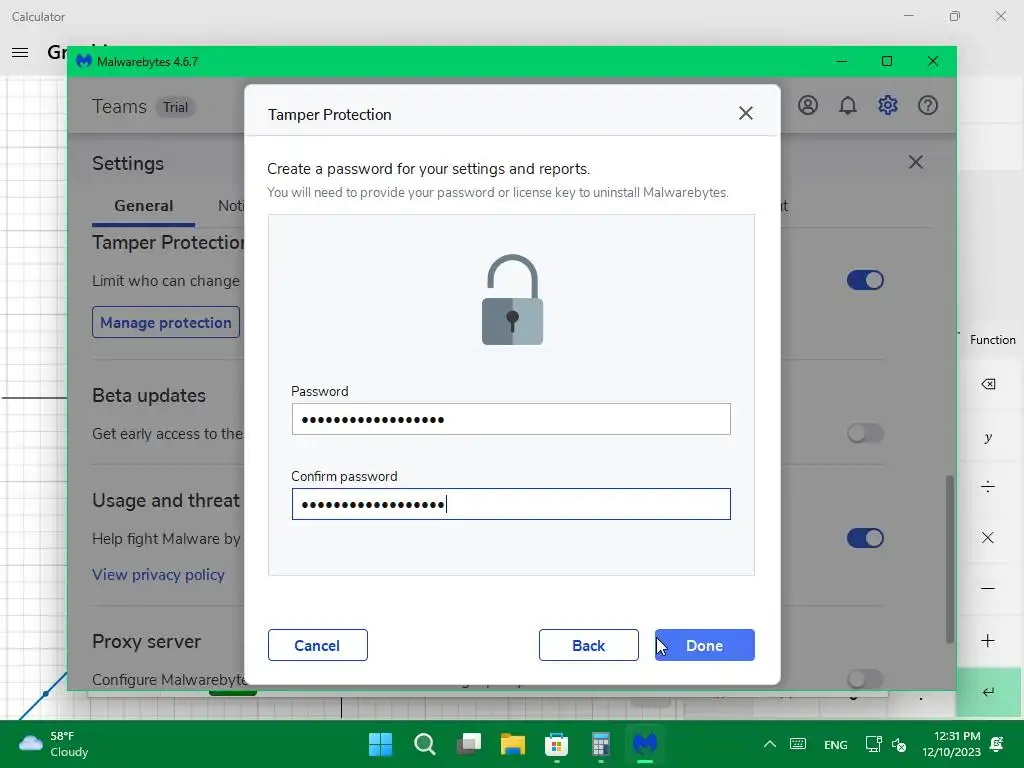The image size is (1024, 768).
Task: Click the Calculator plus key
Action: click(x=988, y=641)
